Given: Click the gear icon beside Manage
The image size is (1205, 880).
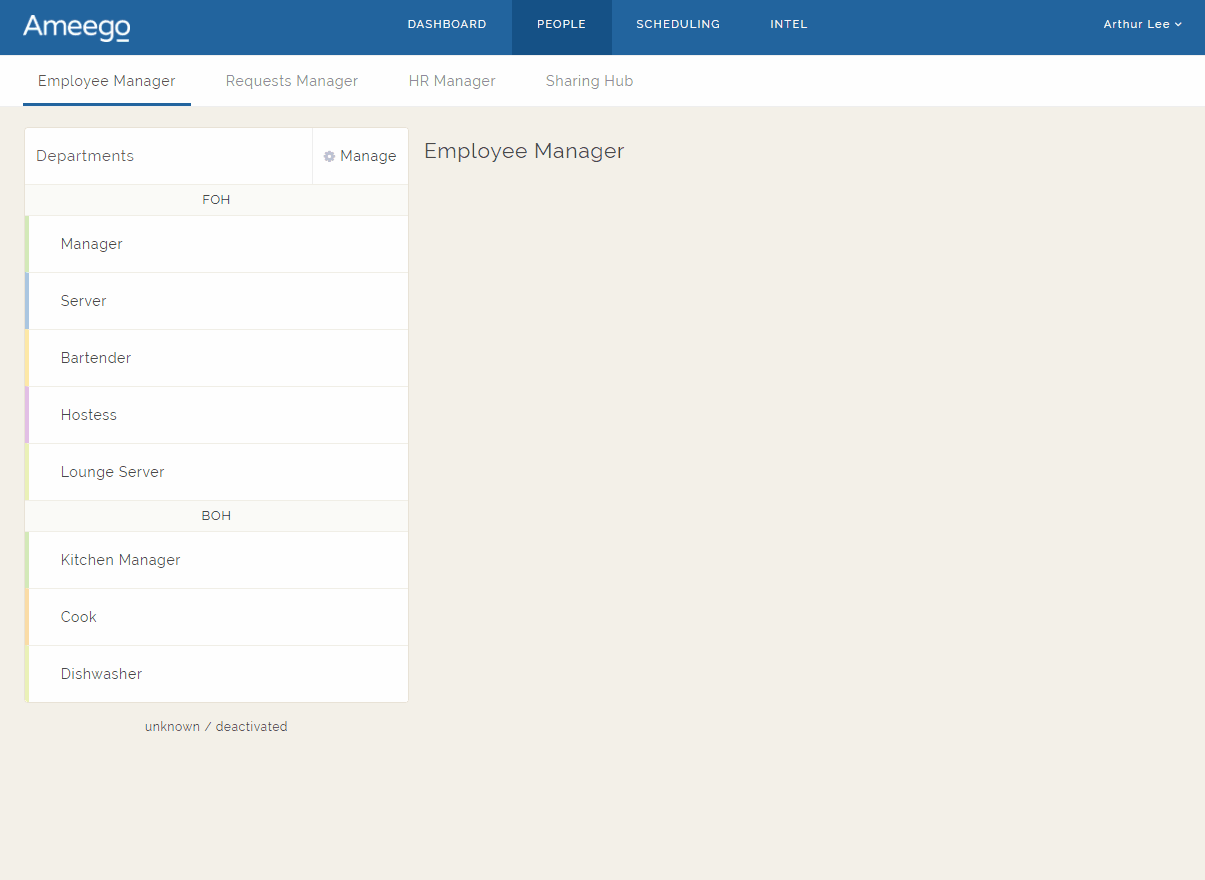Looking at the screenshot, I should point(330,156).
